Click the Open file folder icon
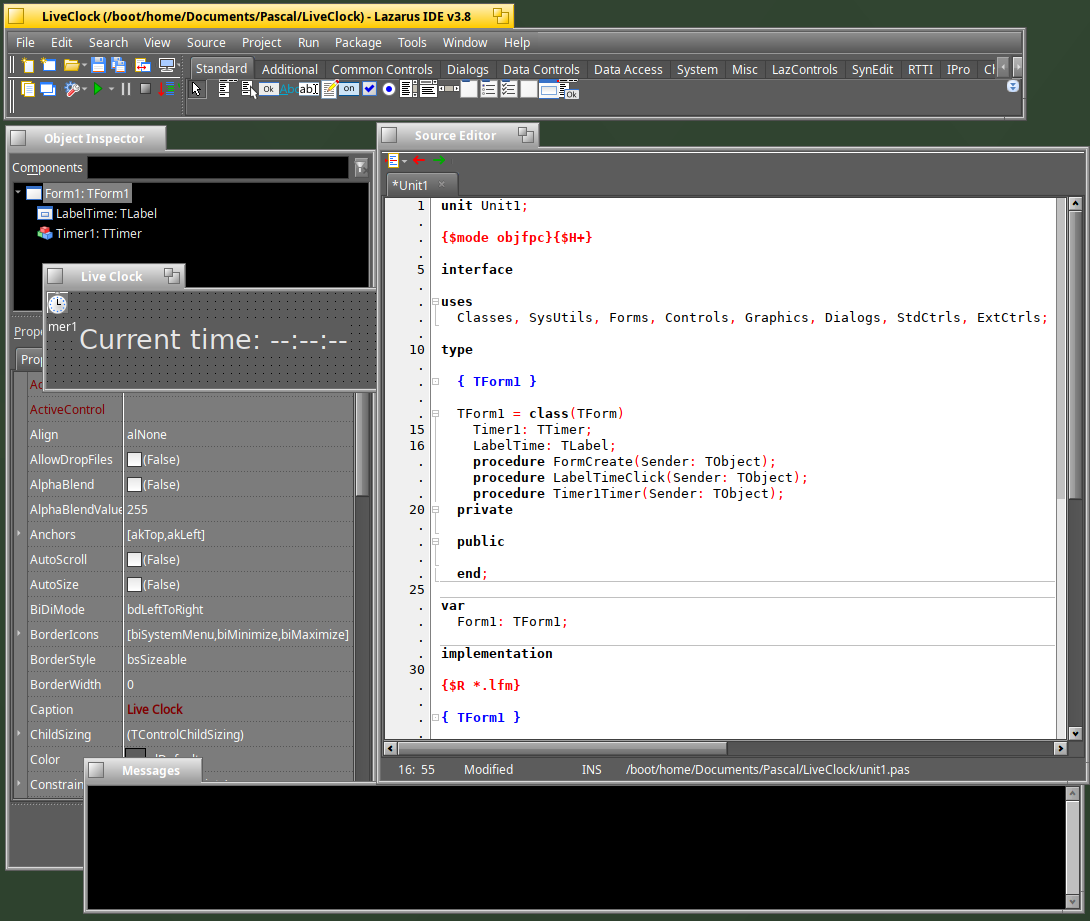The image size is (1090, 921). [x=71, y=66]
